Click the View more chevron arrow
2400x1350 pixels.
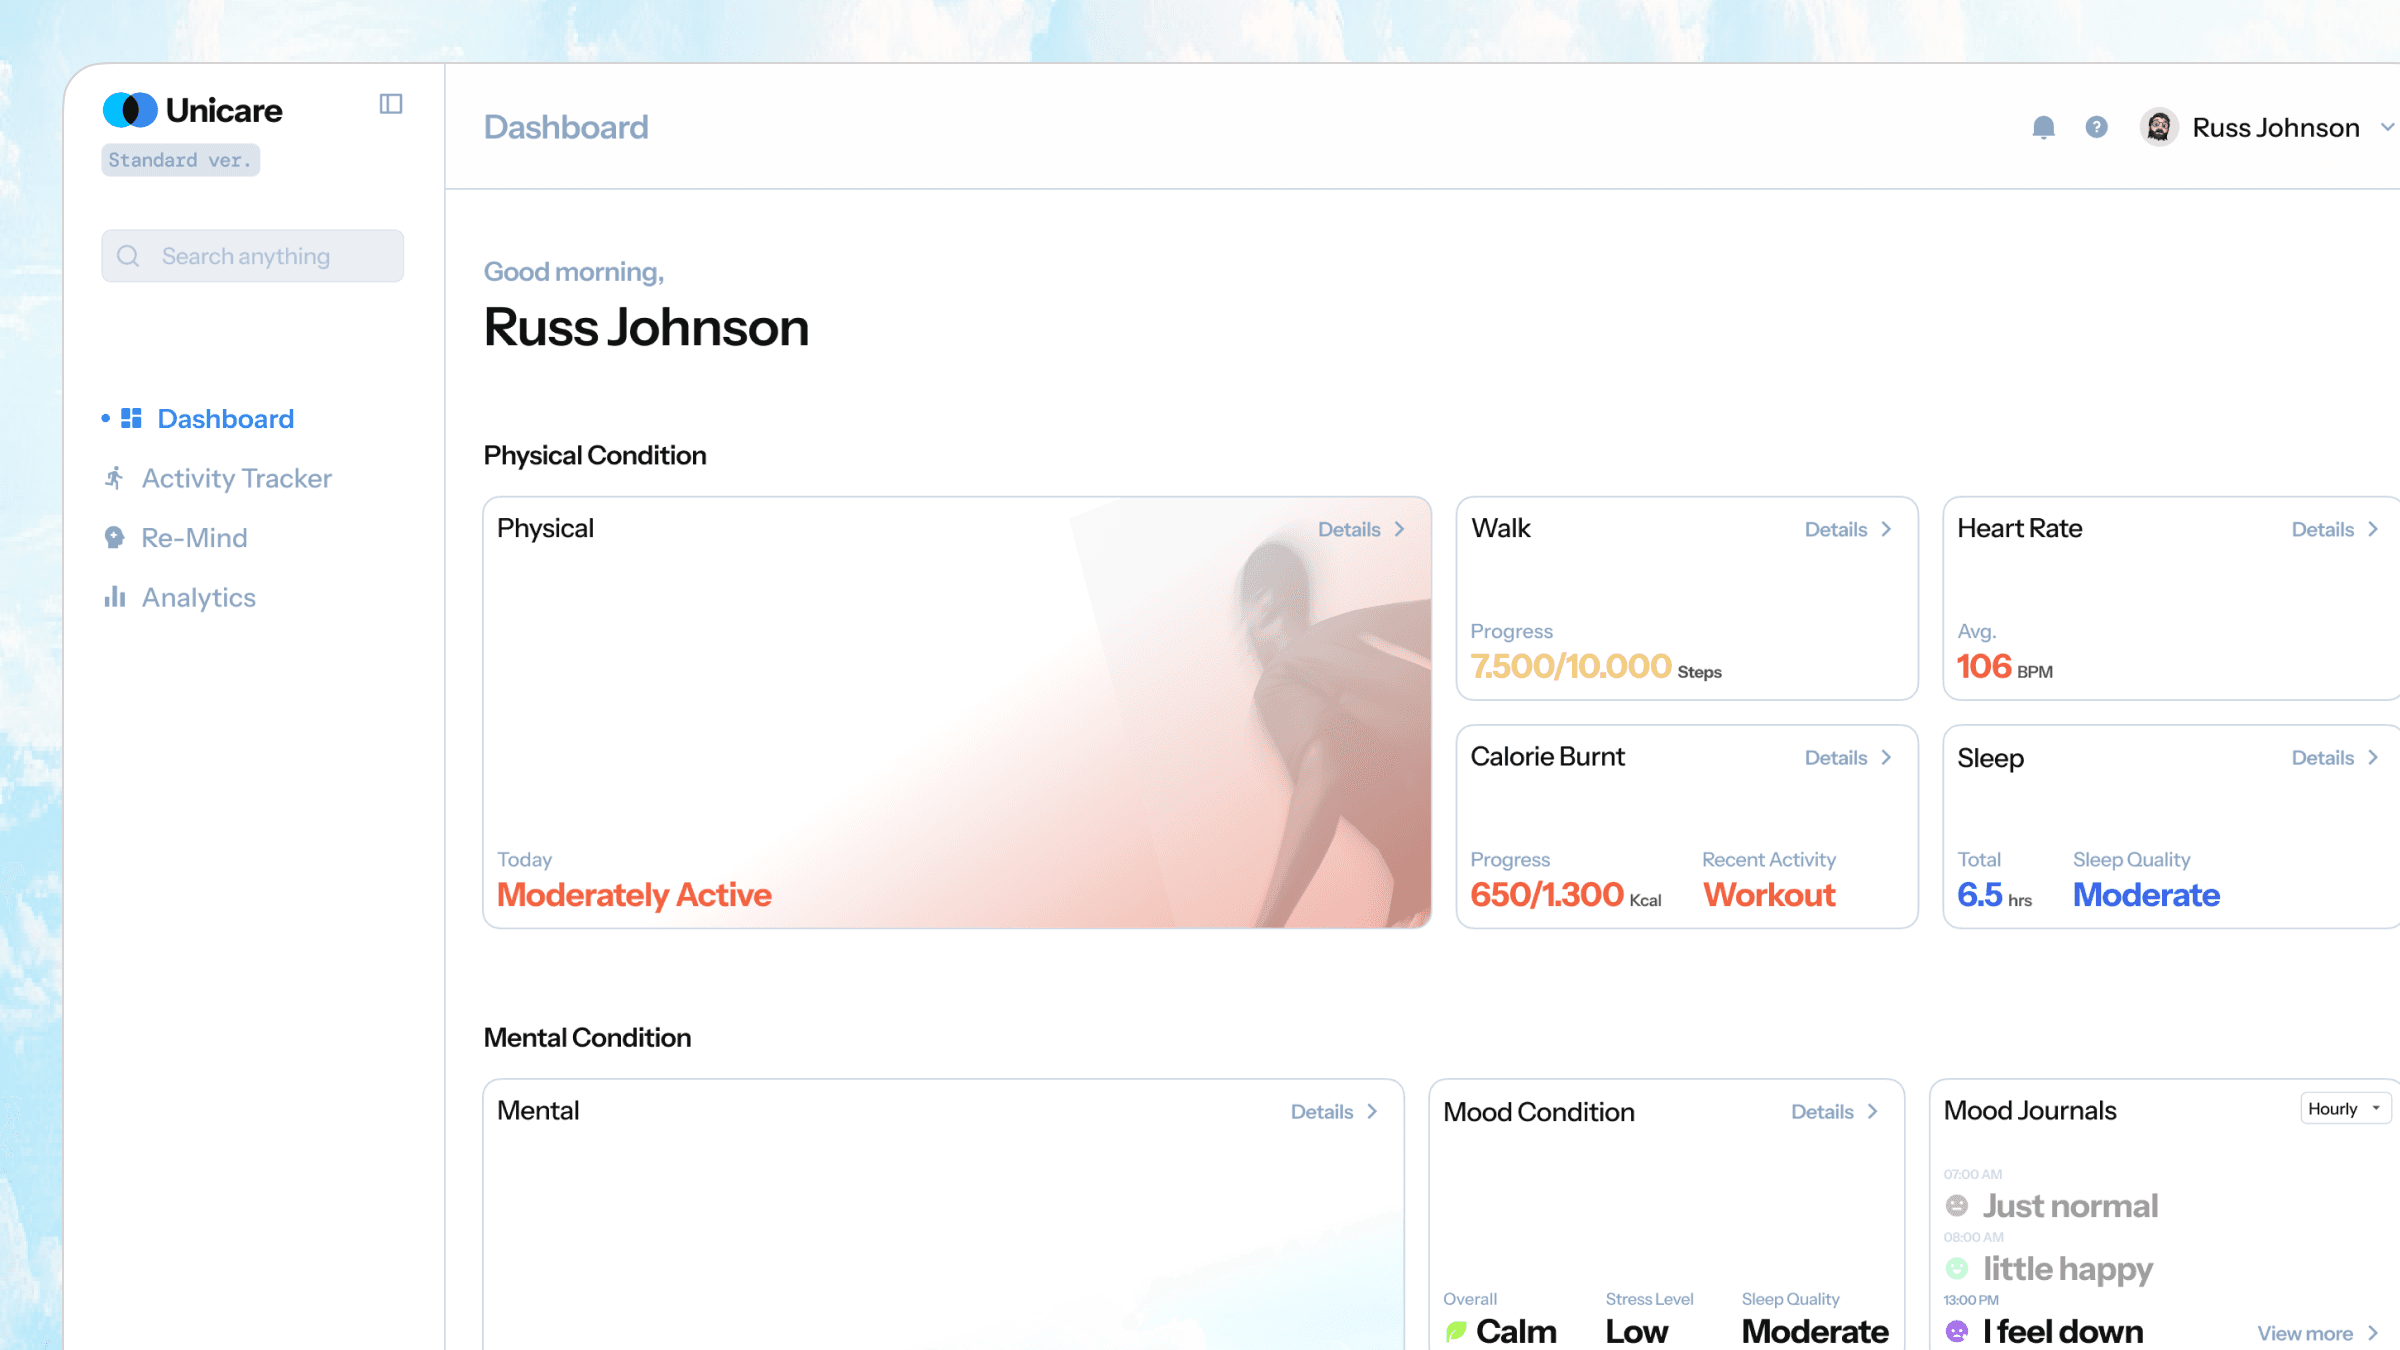[2373, 1334]
